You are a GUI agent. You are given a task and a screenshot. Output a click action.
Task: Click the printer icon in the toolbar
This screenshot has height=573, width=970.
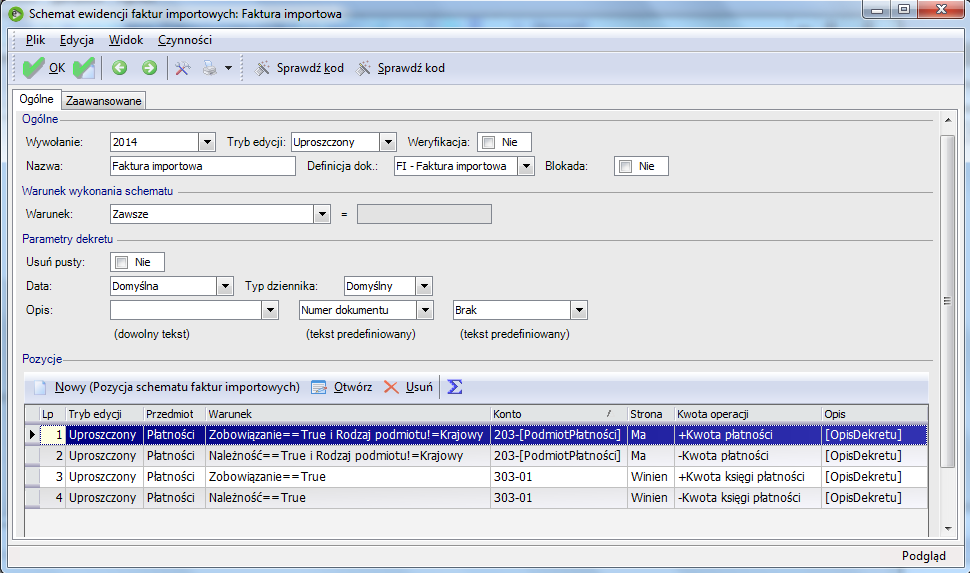[x=210, y=68]
